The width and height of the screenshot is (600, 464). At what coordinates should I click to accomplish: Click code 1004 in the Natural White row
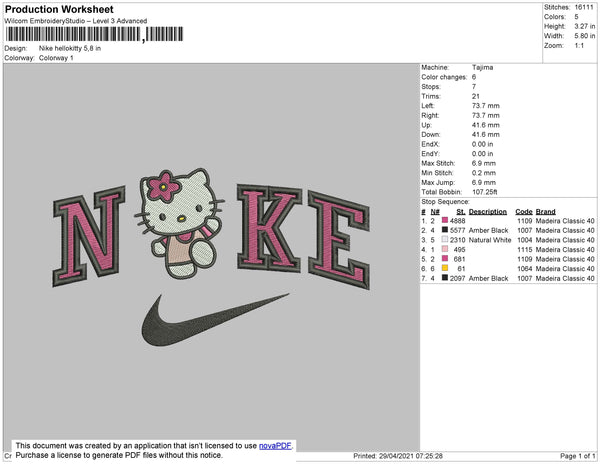[525, 240]
